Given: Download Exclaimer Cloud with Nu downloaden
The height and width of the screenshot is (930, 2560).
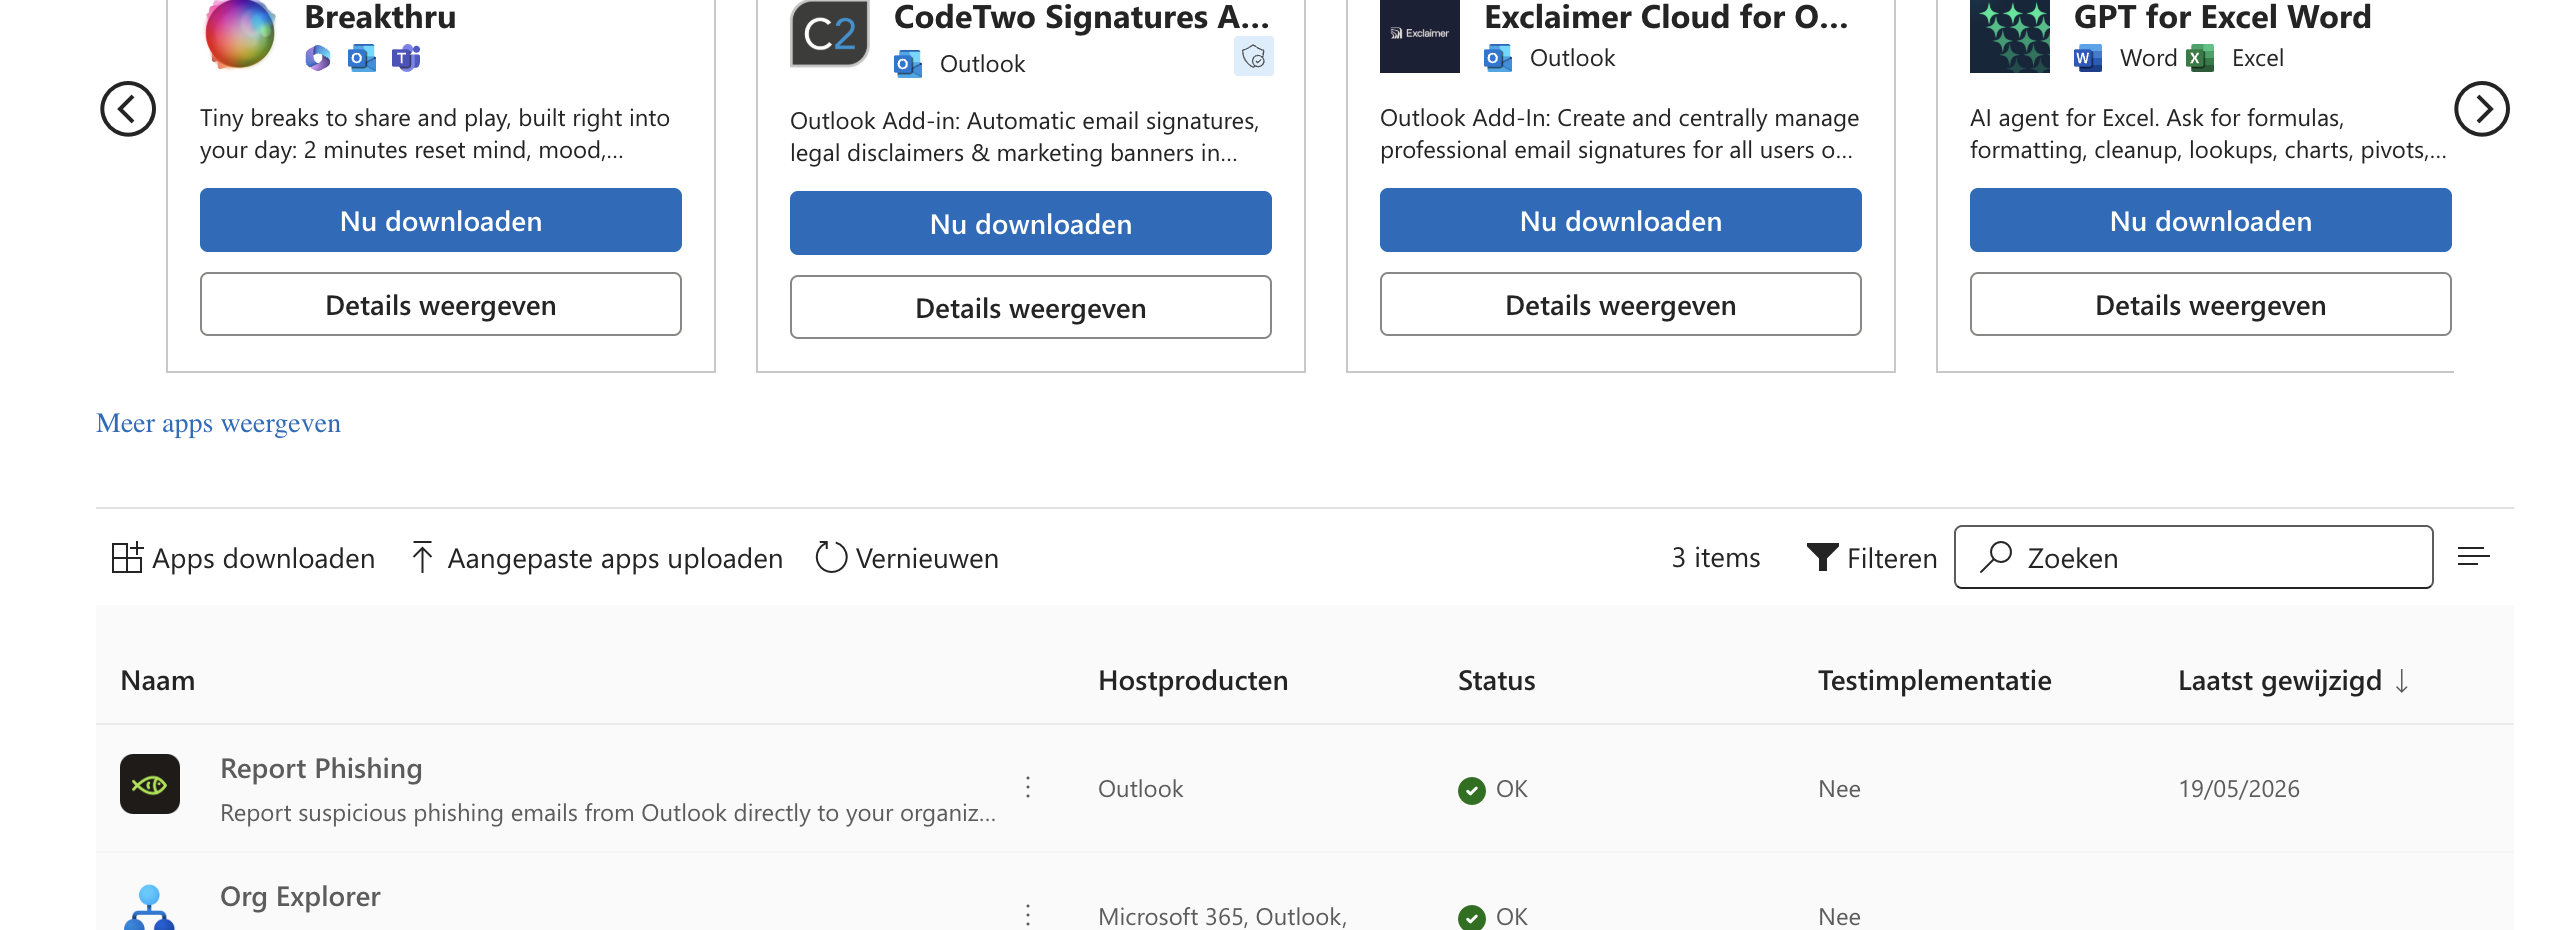Looking at the screenshot, I should (1621, 220).
